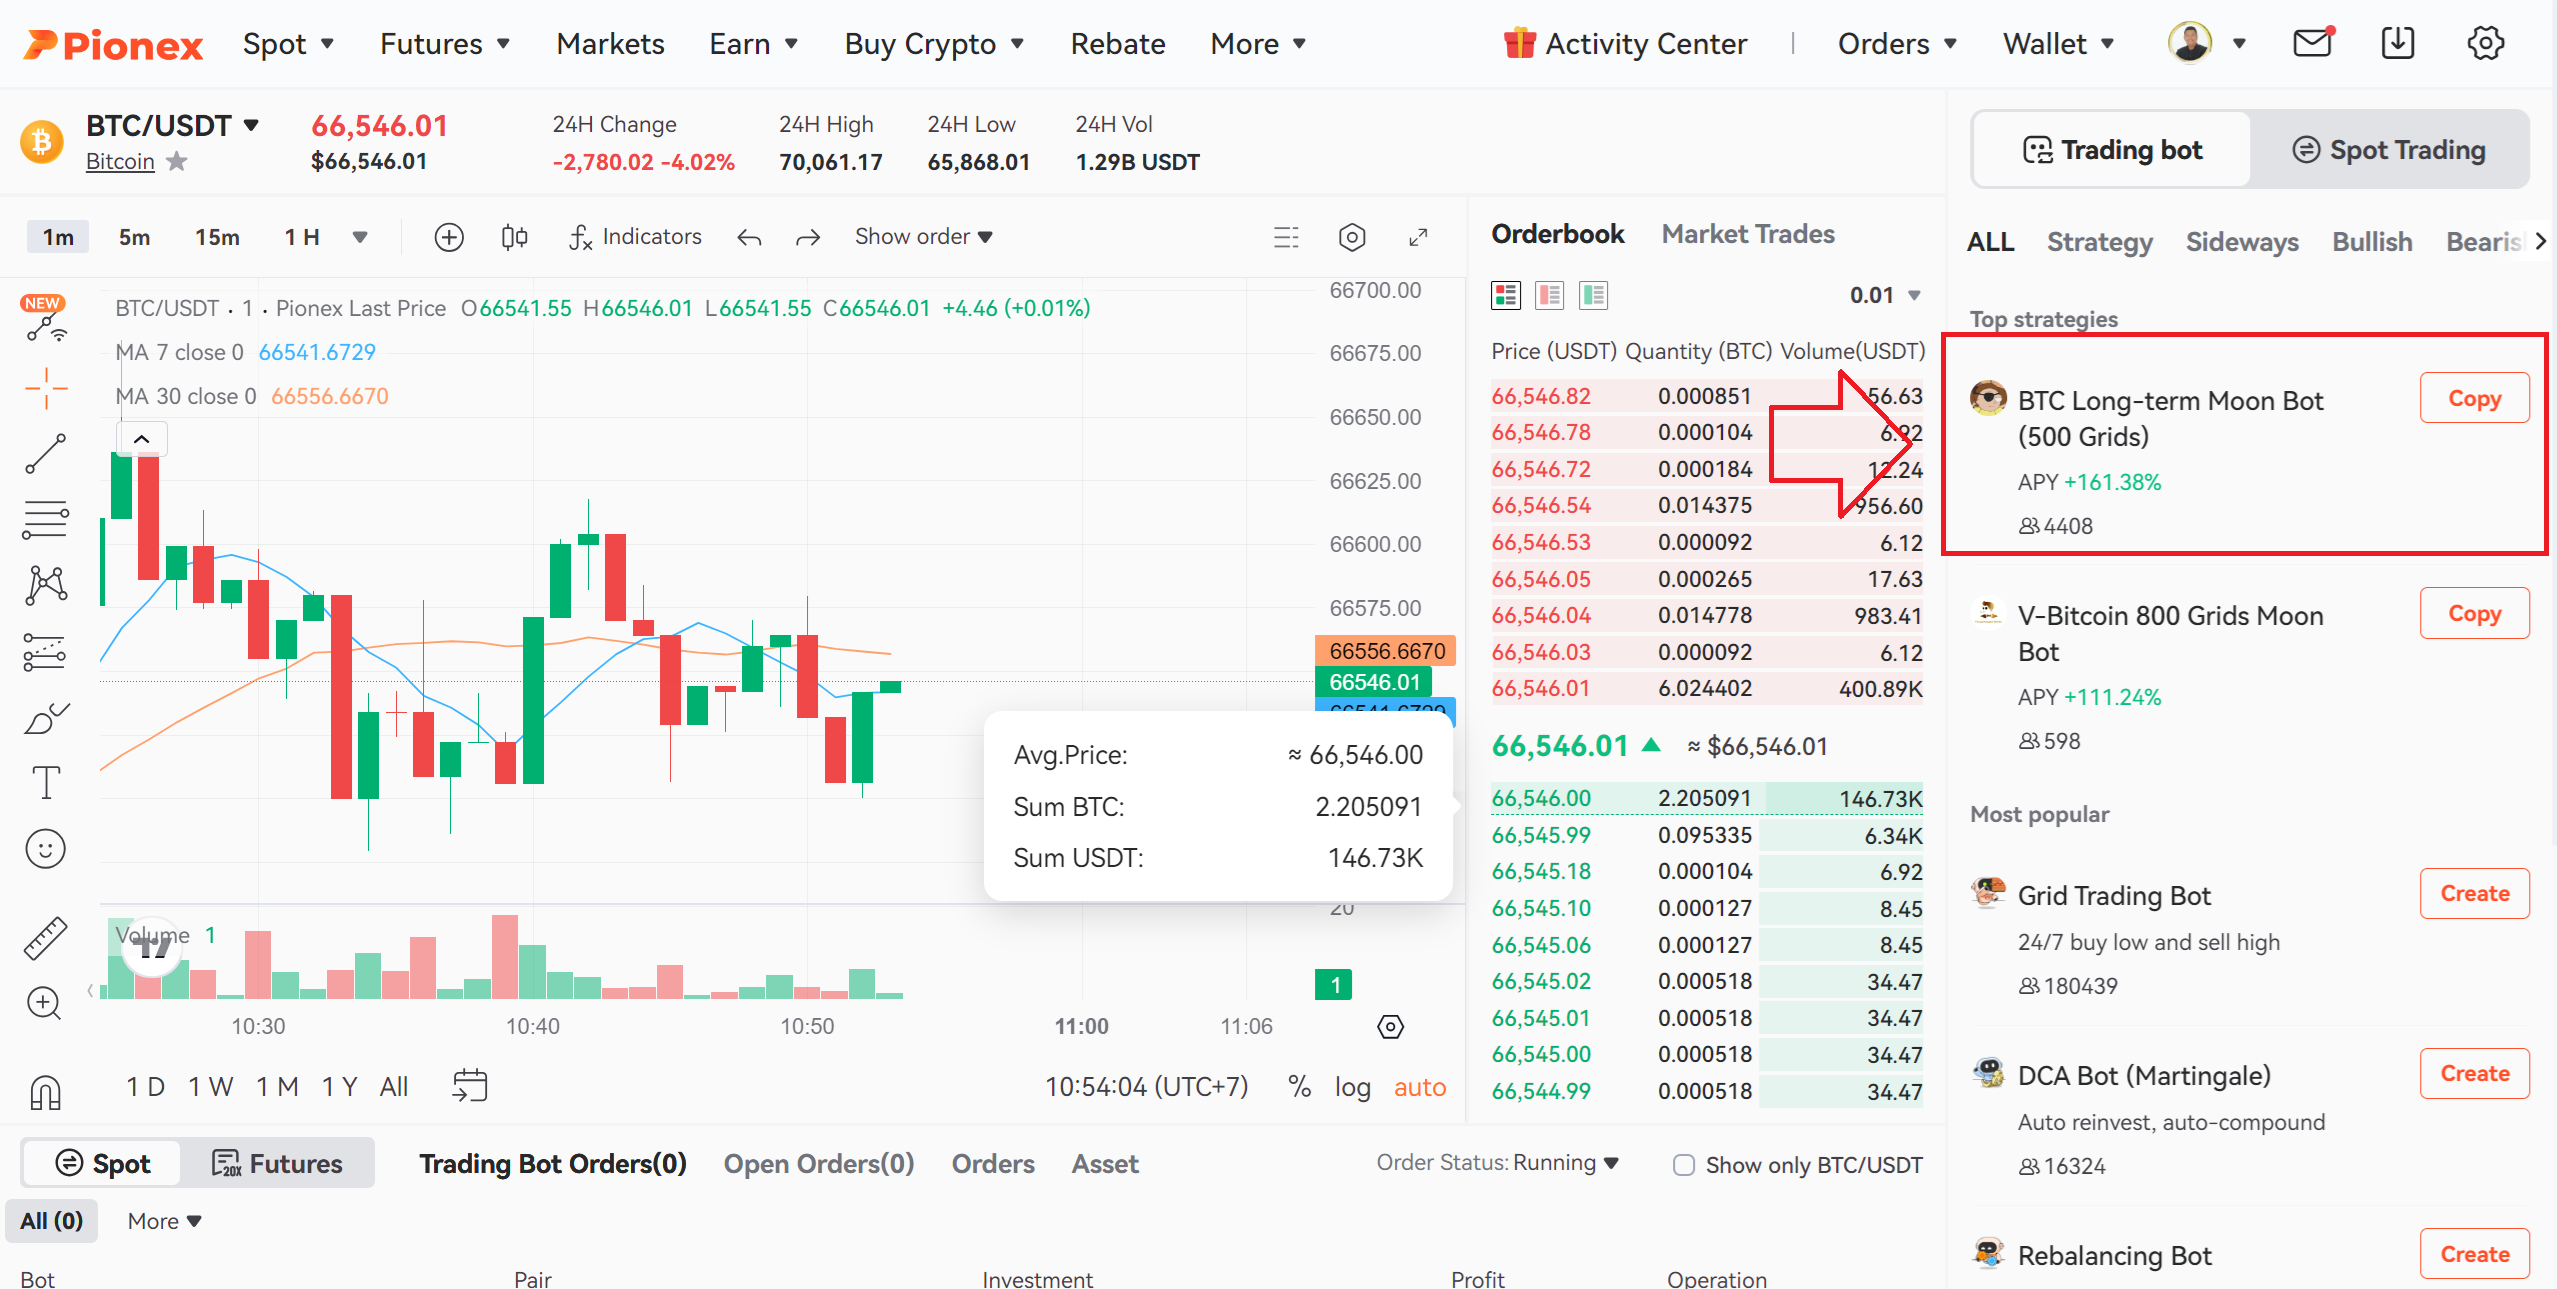The height and width of the screenshot is (1289, 2557).
Task: Copy the BTC Long-term Moon Bot
Action: tap(2474, 398)
